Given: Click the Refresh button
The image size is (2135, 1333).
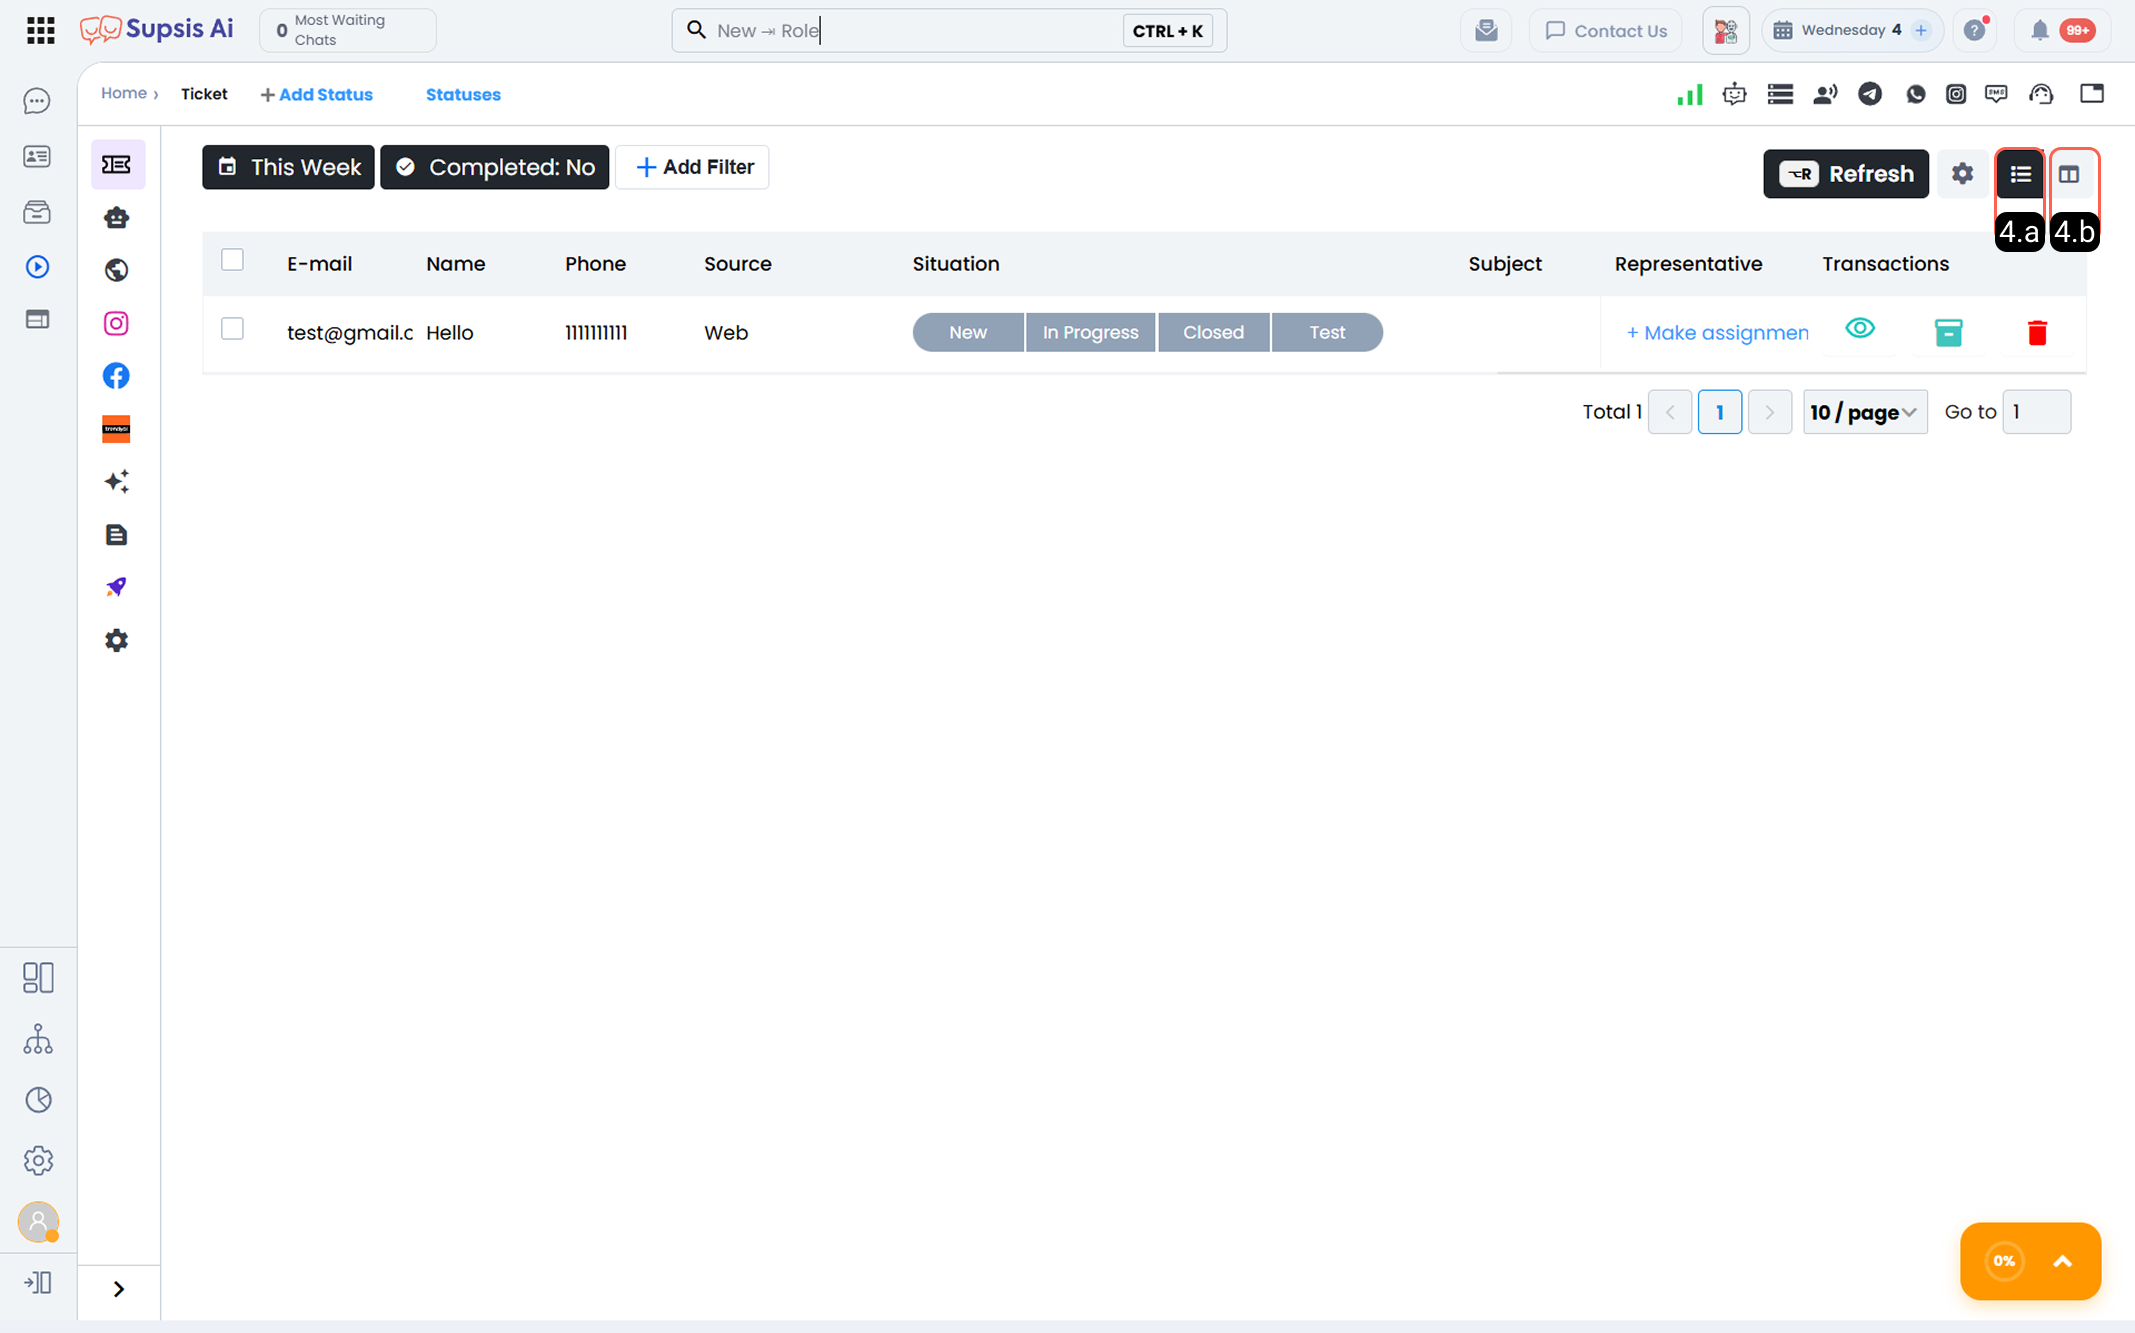Looking at the screenshot, I should pyautogui.click(x=1846, y=174).
